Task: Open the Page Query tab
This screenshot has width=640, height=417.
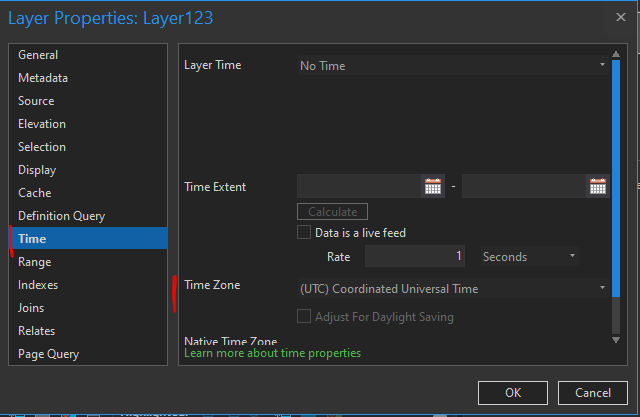Action: (x=48, y=354)
